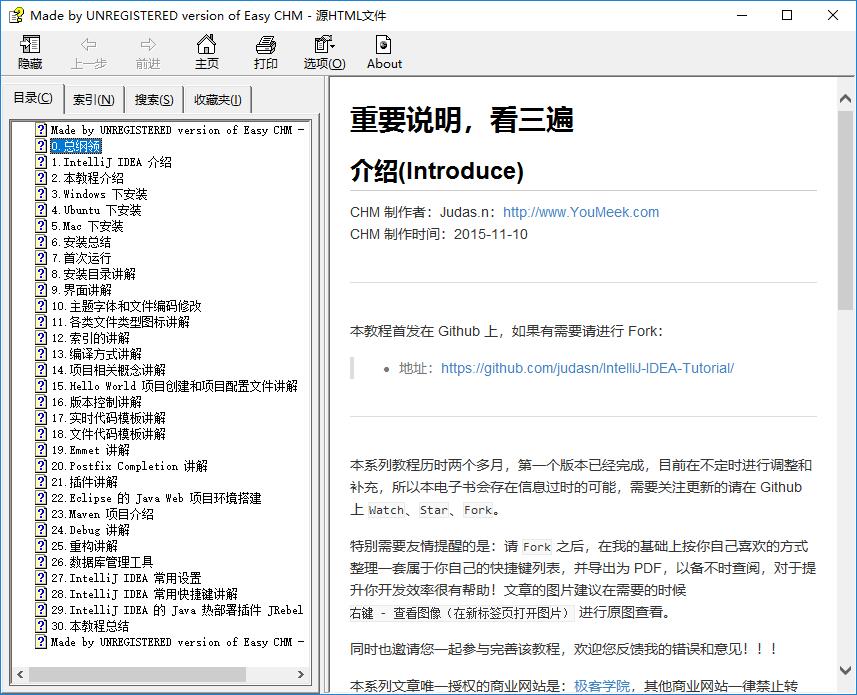The width and height of the screenshot is (857, 695).
Task: Click the 介绍(Introduce) heading
Action: click(437, 170)
